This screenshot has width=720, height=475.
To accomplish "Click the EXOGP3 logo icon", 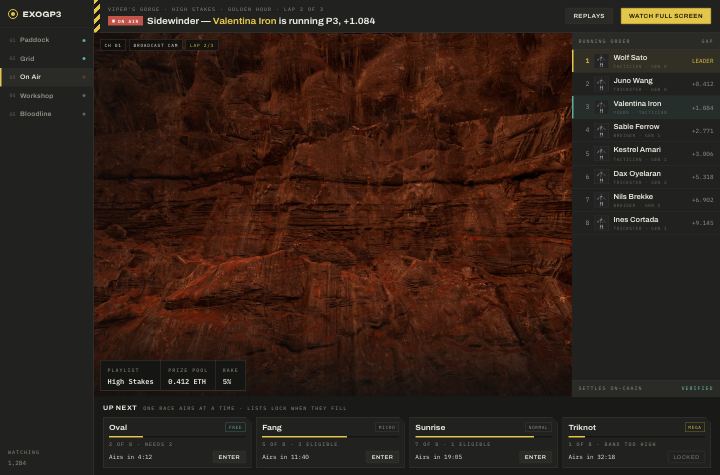I will (x=13, y=14).
